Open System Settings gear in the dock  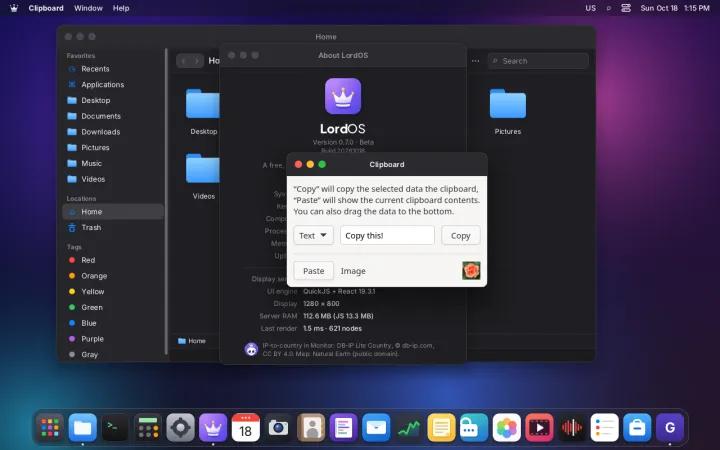coord(180,428)
